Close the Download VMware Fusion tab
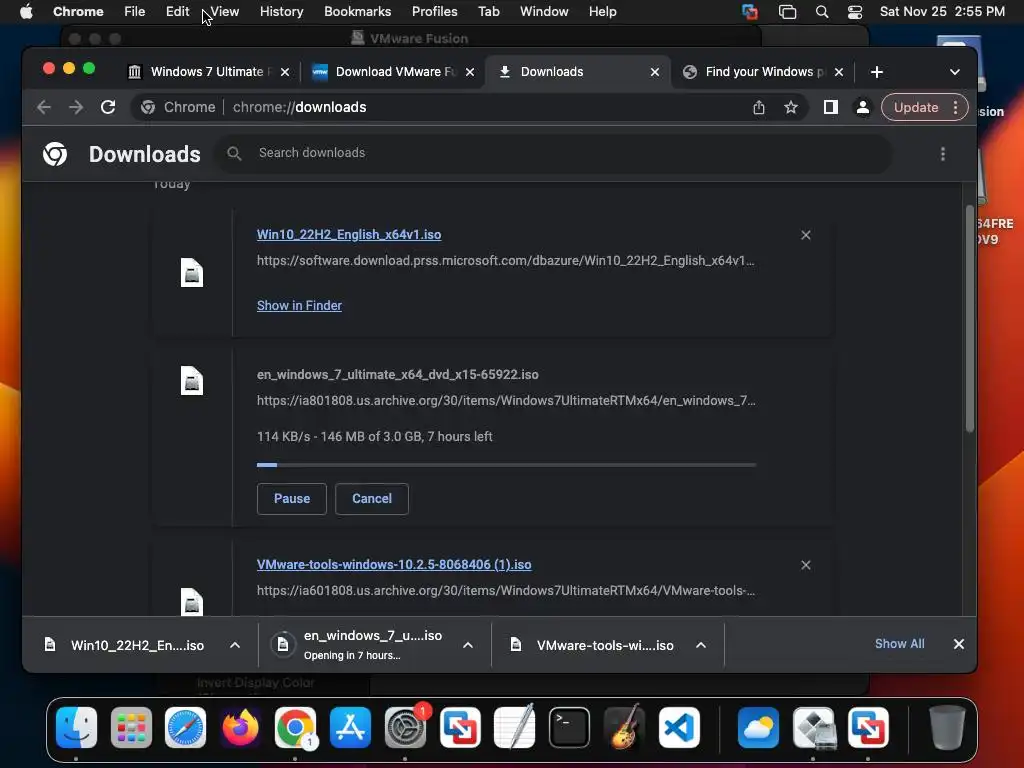This screenshot has height=768, width=1024. pyautogui.click(x=470, y=72)
